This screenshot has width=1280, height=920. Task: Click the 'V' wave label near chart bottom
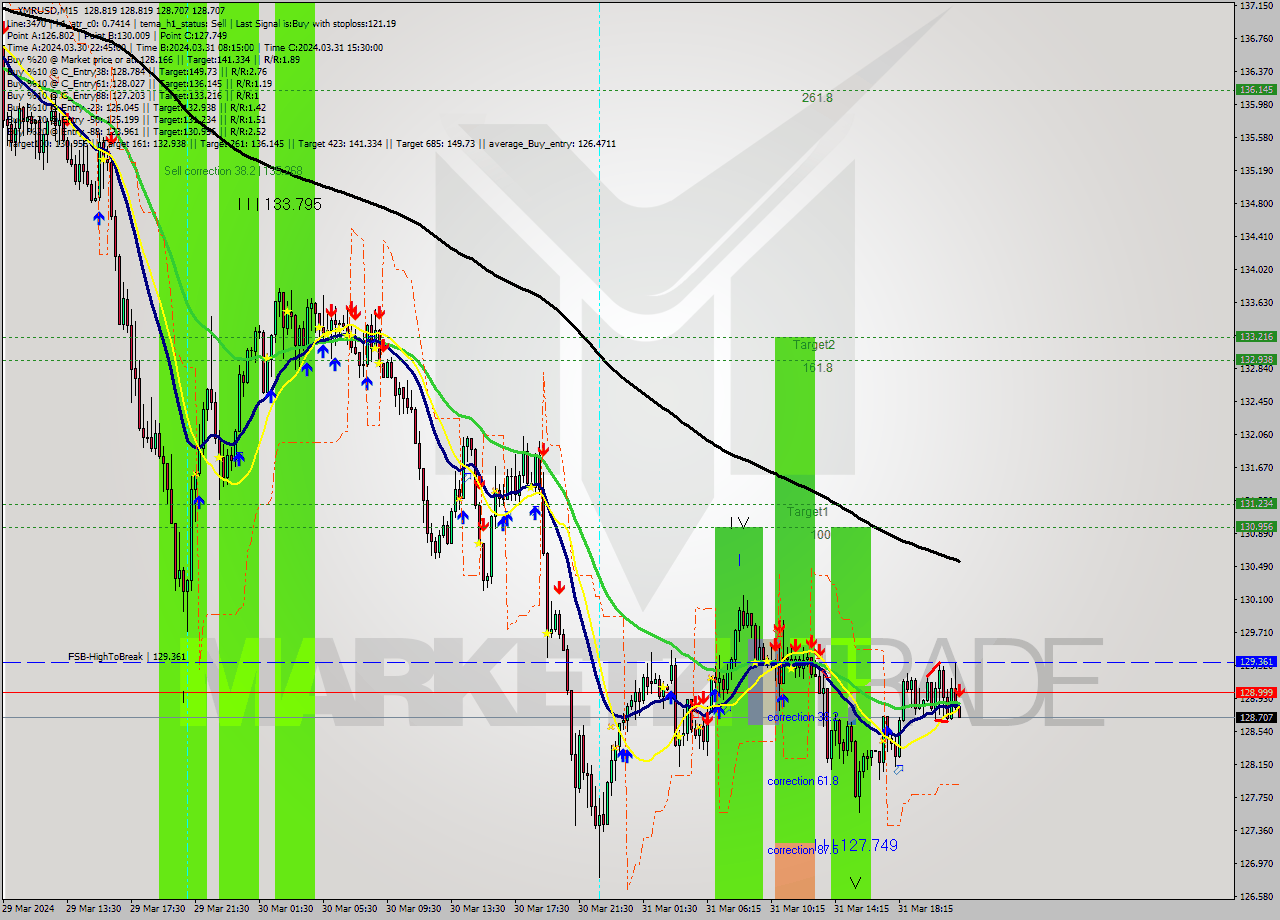[855, 883]
